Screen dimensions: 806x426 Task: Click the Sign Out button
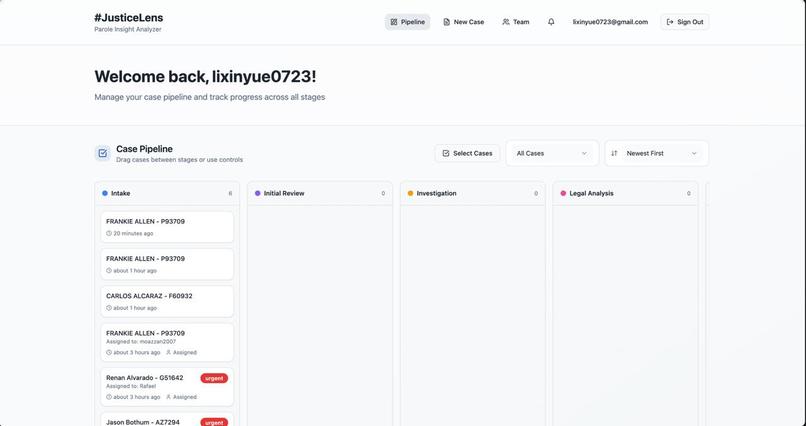[685, 22]
